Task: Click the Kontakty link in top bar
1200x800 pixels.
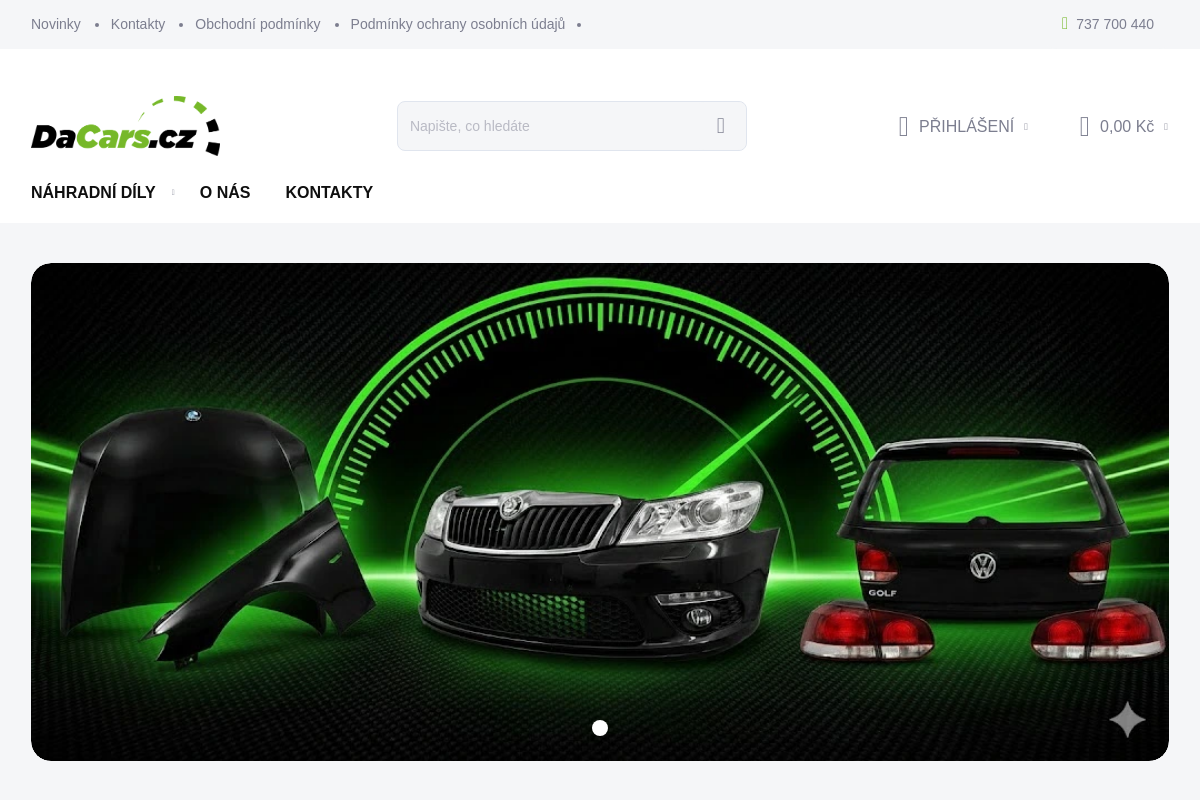Action: [x=138, y=24]
